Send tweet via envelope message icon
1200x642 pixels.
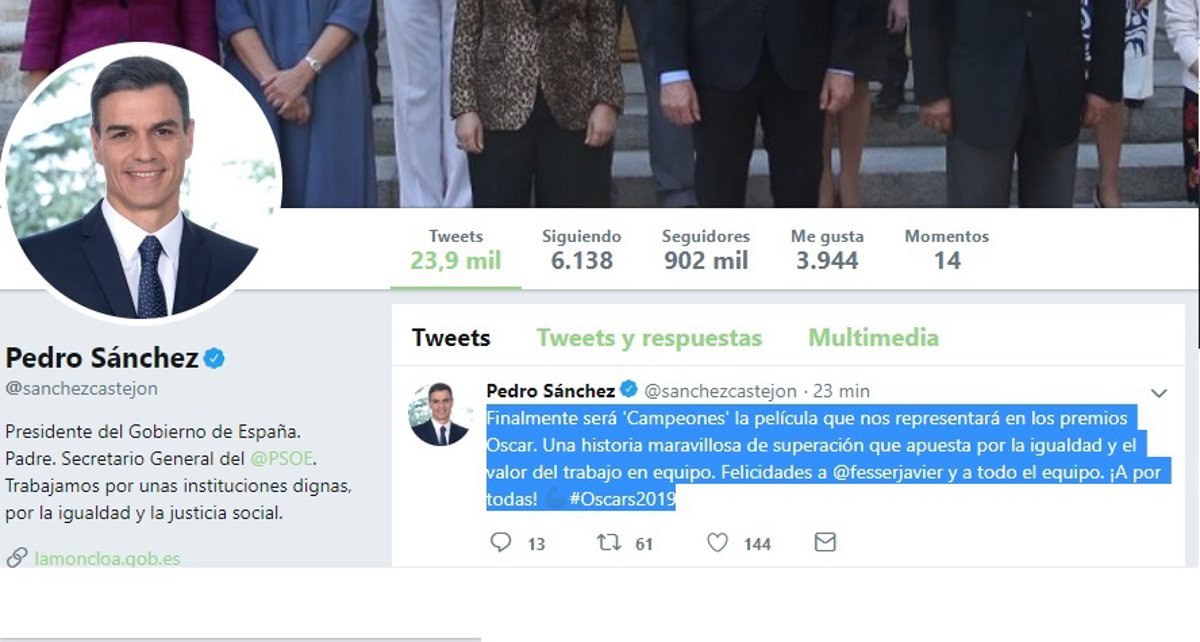(825, 543)
